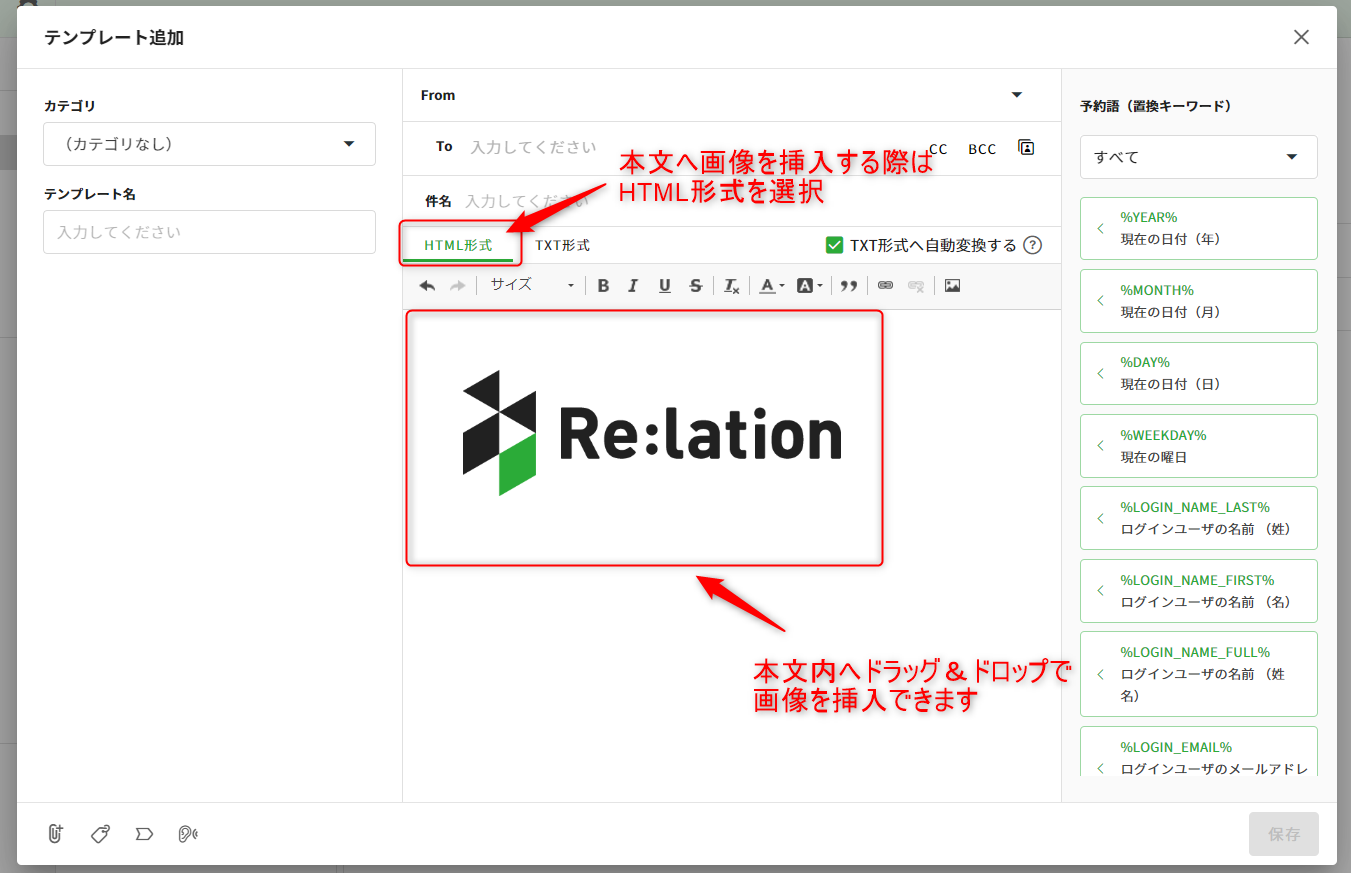Click the tag icon in footer
Screen dimensions: 1351x873
[x=99, y=833]
